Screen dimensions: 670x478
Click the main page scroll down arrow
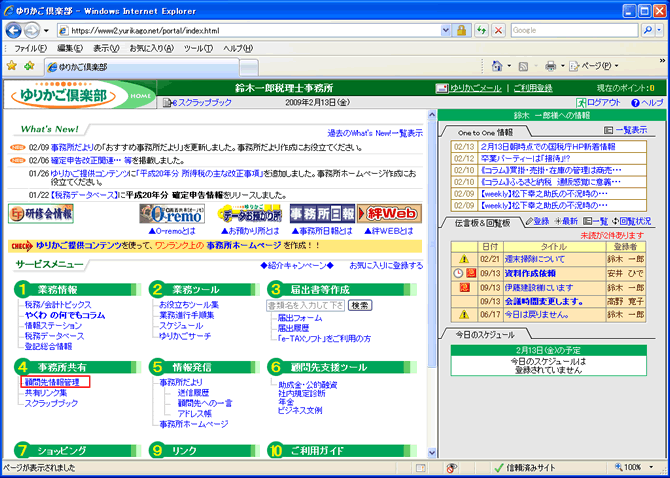coord(432,452)
